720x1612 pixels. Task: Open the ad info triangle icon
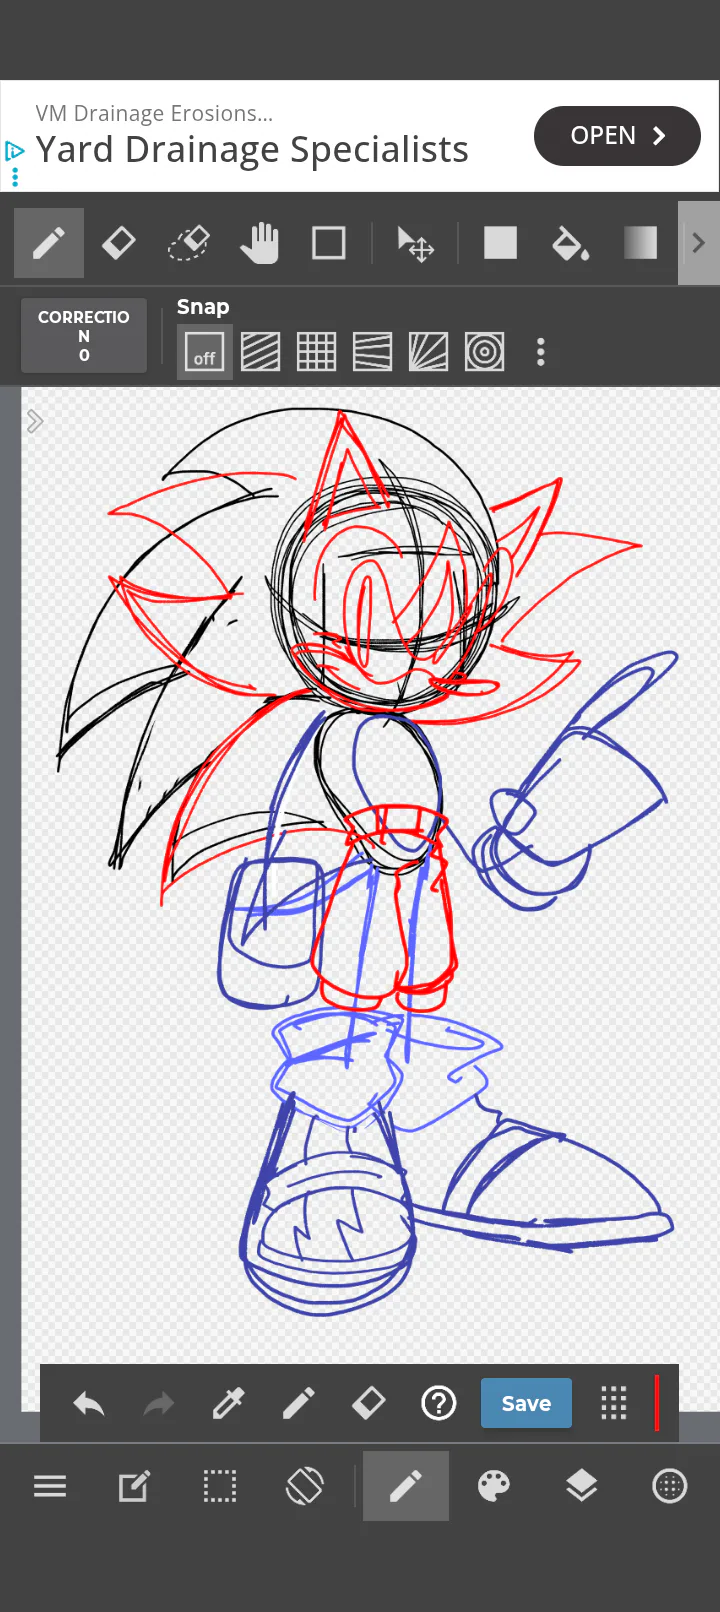click(x=14, y=151)
